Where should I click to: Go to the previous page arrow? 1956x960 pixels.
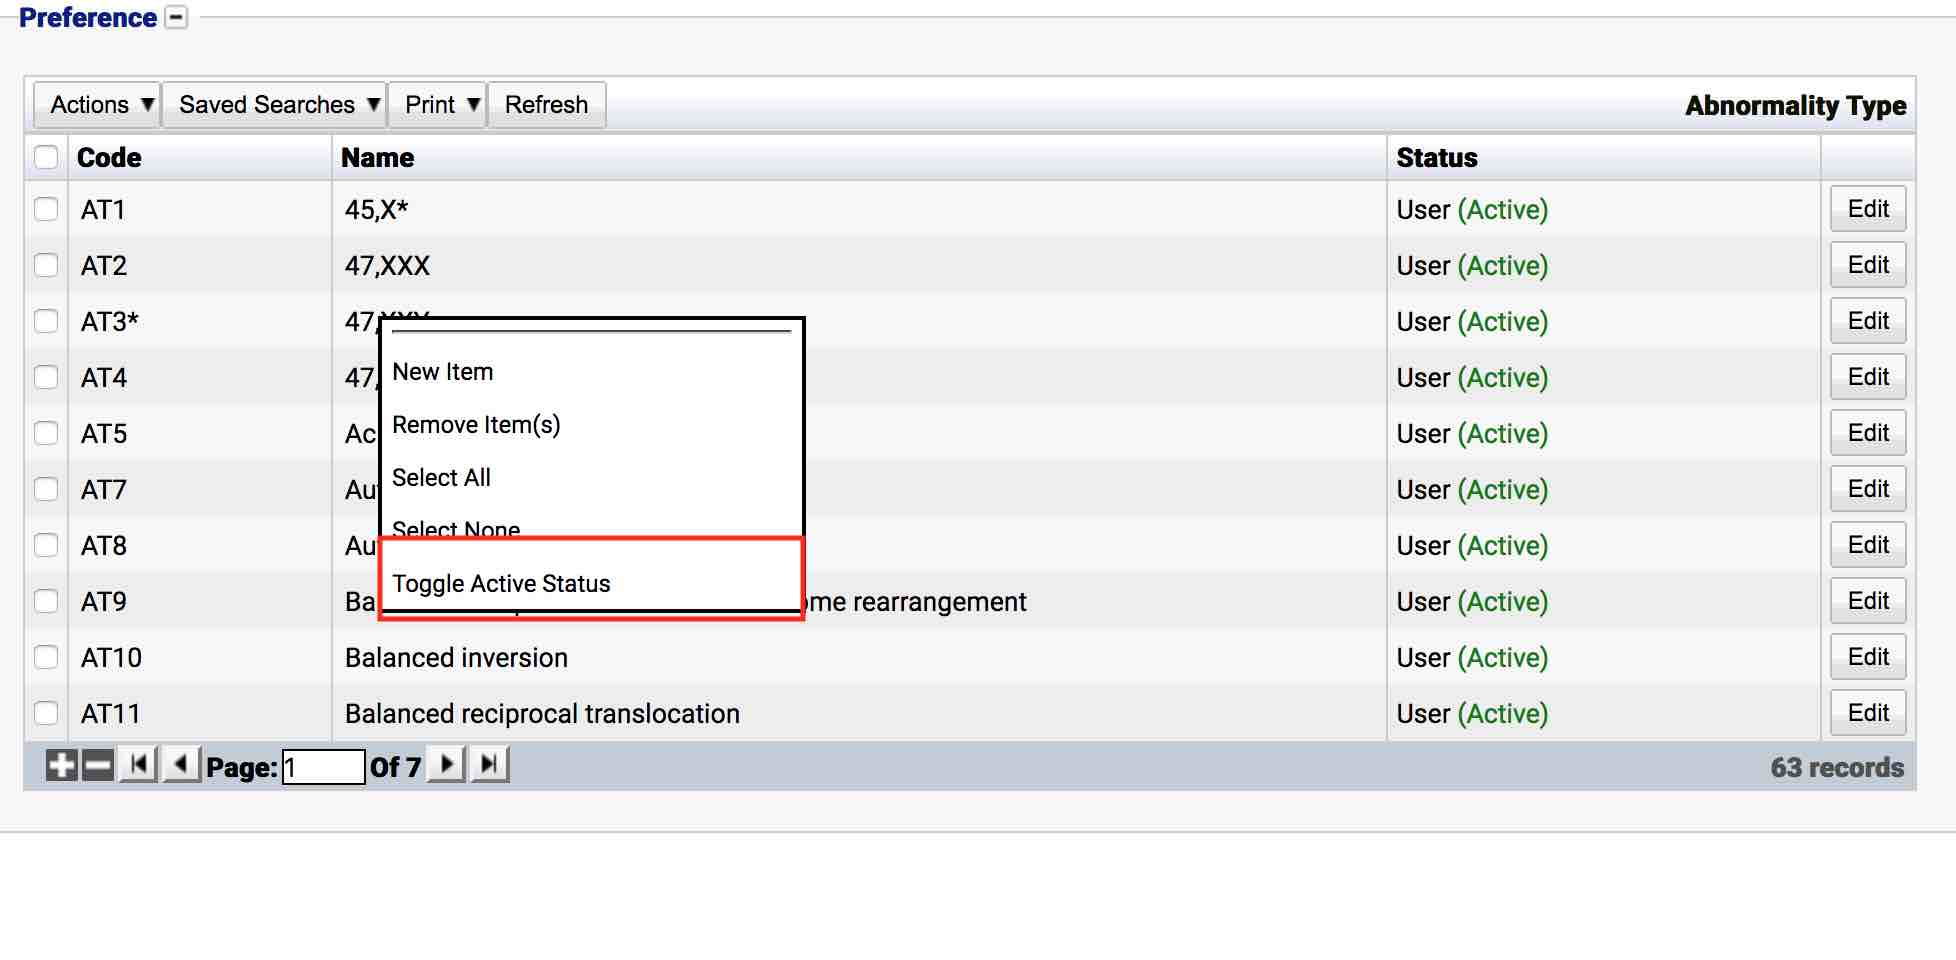(x=181, y=765)
